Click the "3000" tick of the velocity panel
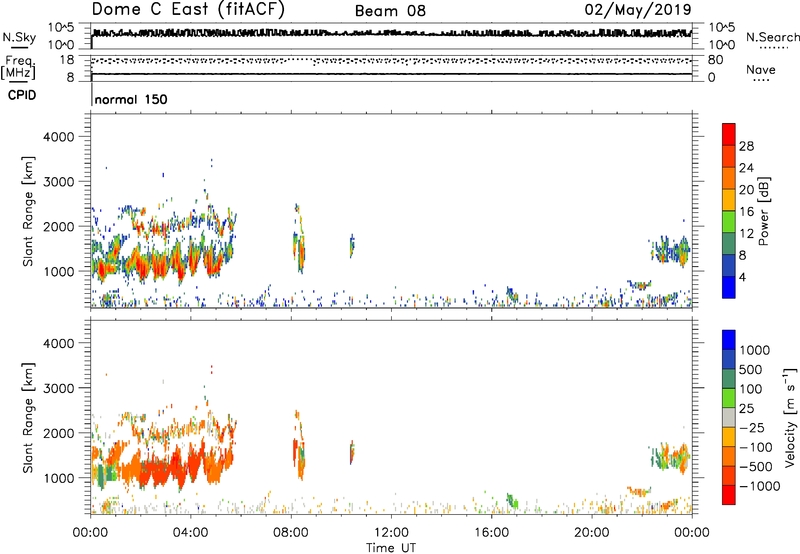Screen dimensions: 800x554 coord(58,388)
